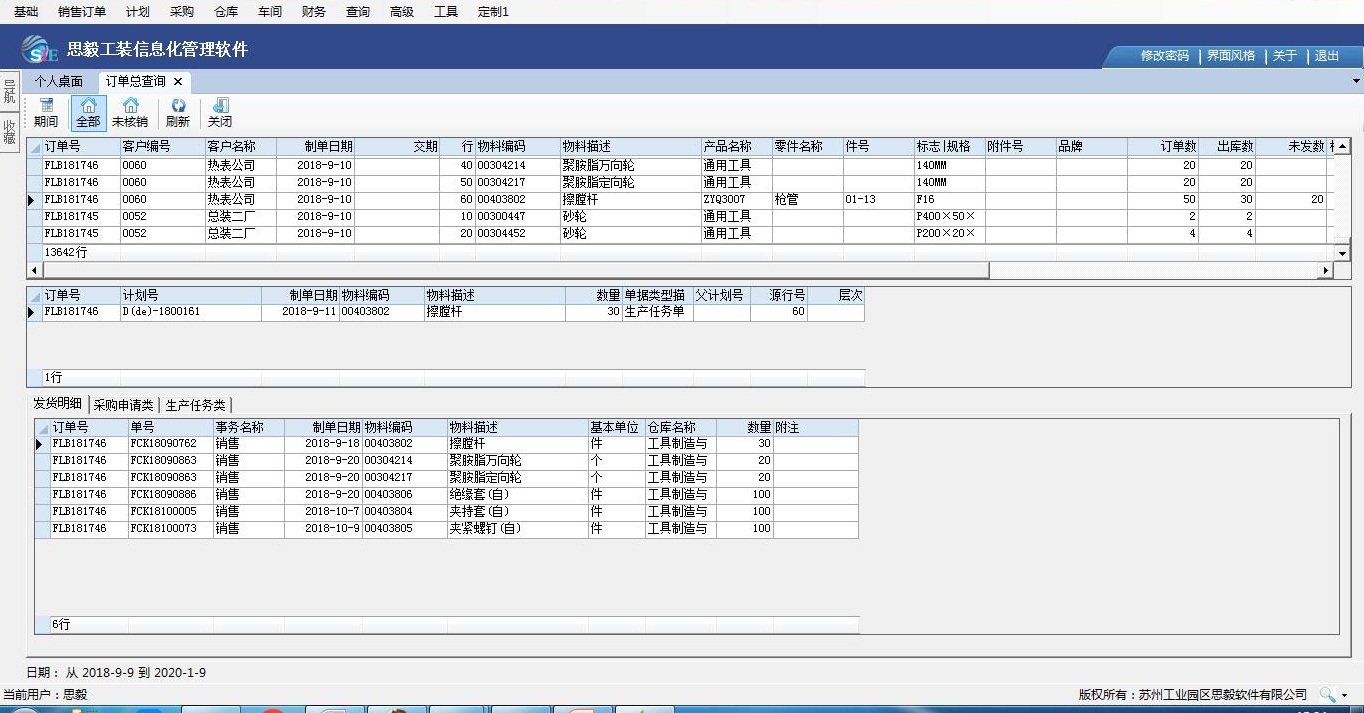This screenshot has height=713, width=1364.
Task: Expand the 导航 side panel
Action: [9, 92]
